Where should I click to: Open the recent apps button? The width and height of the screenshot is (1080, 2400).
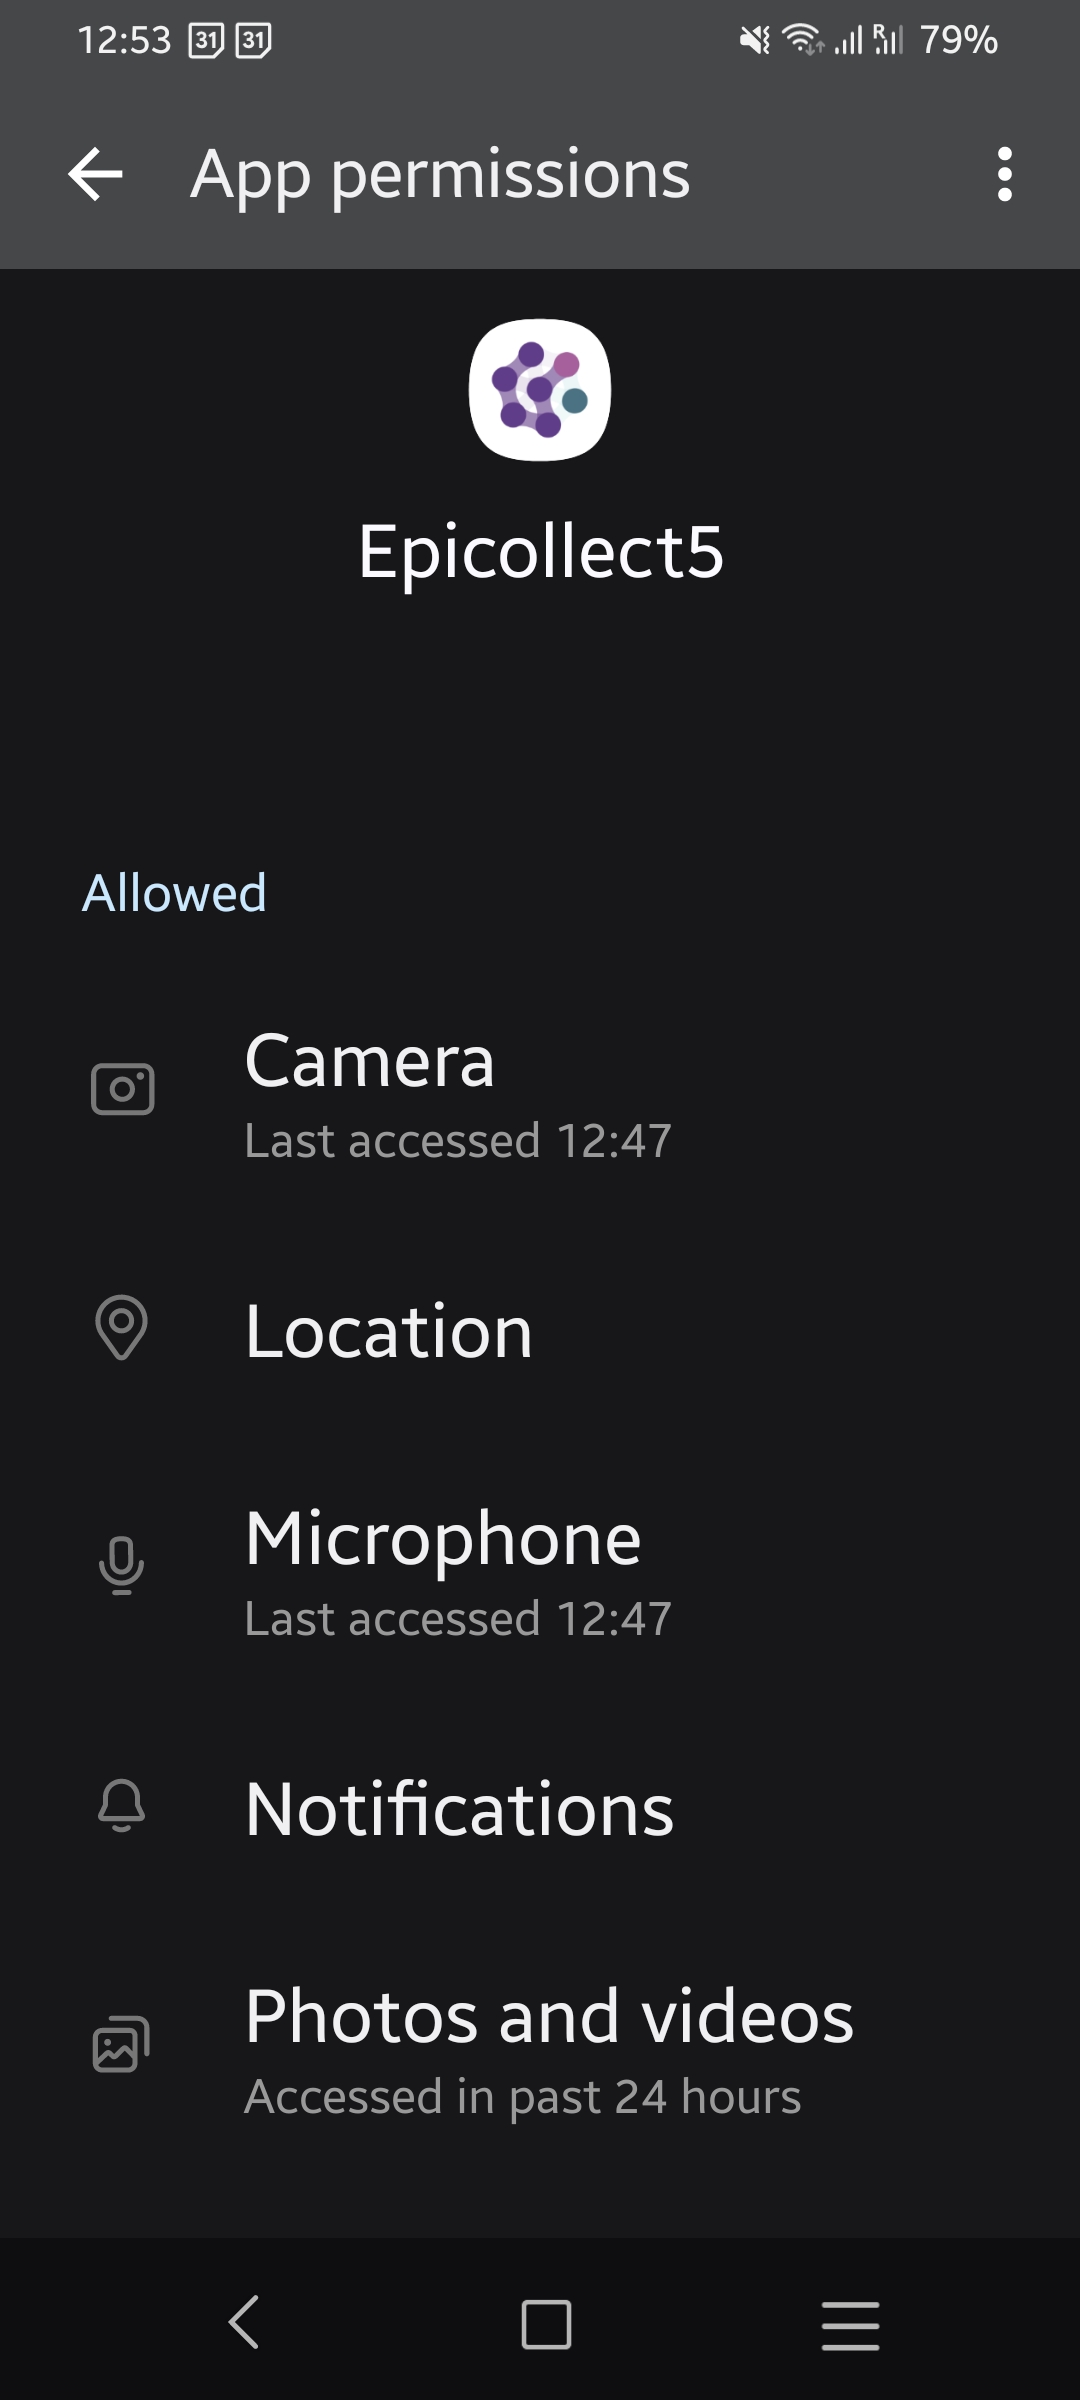tap(850, 2324)
